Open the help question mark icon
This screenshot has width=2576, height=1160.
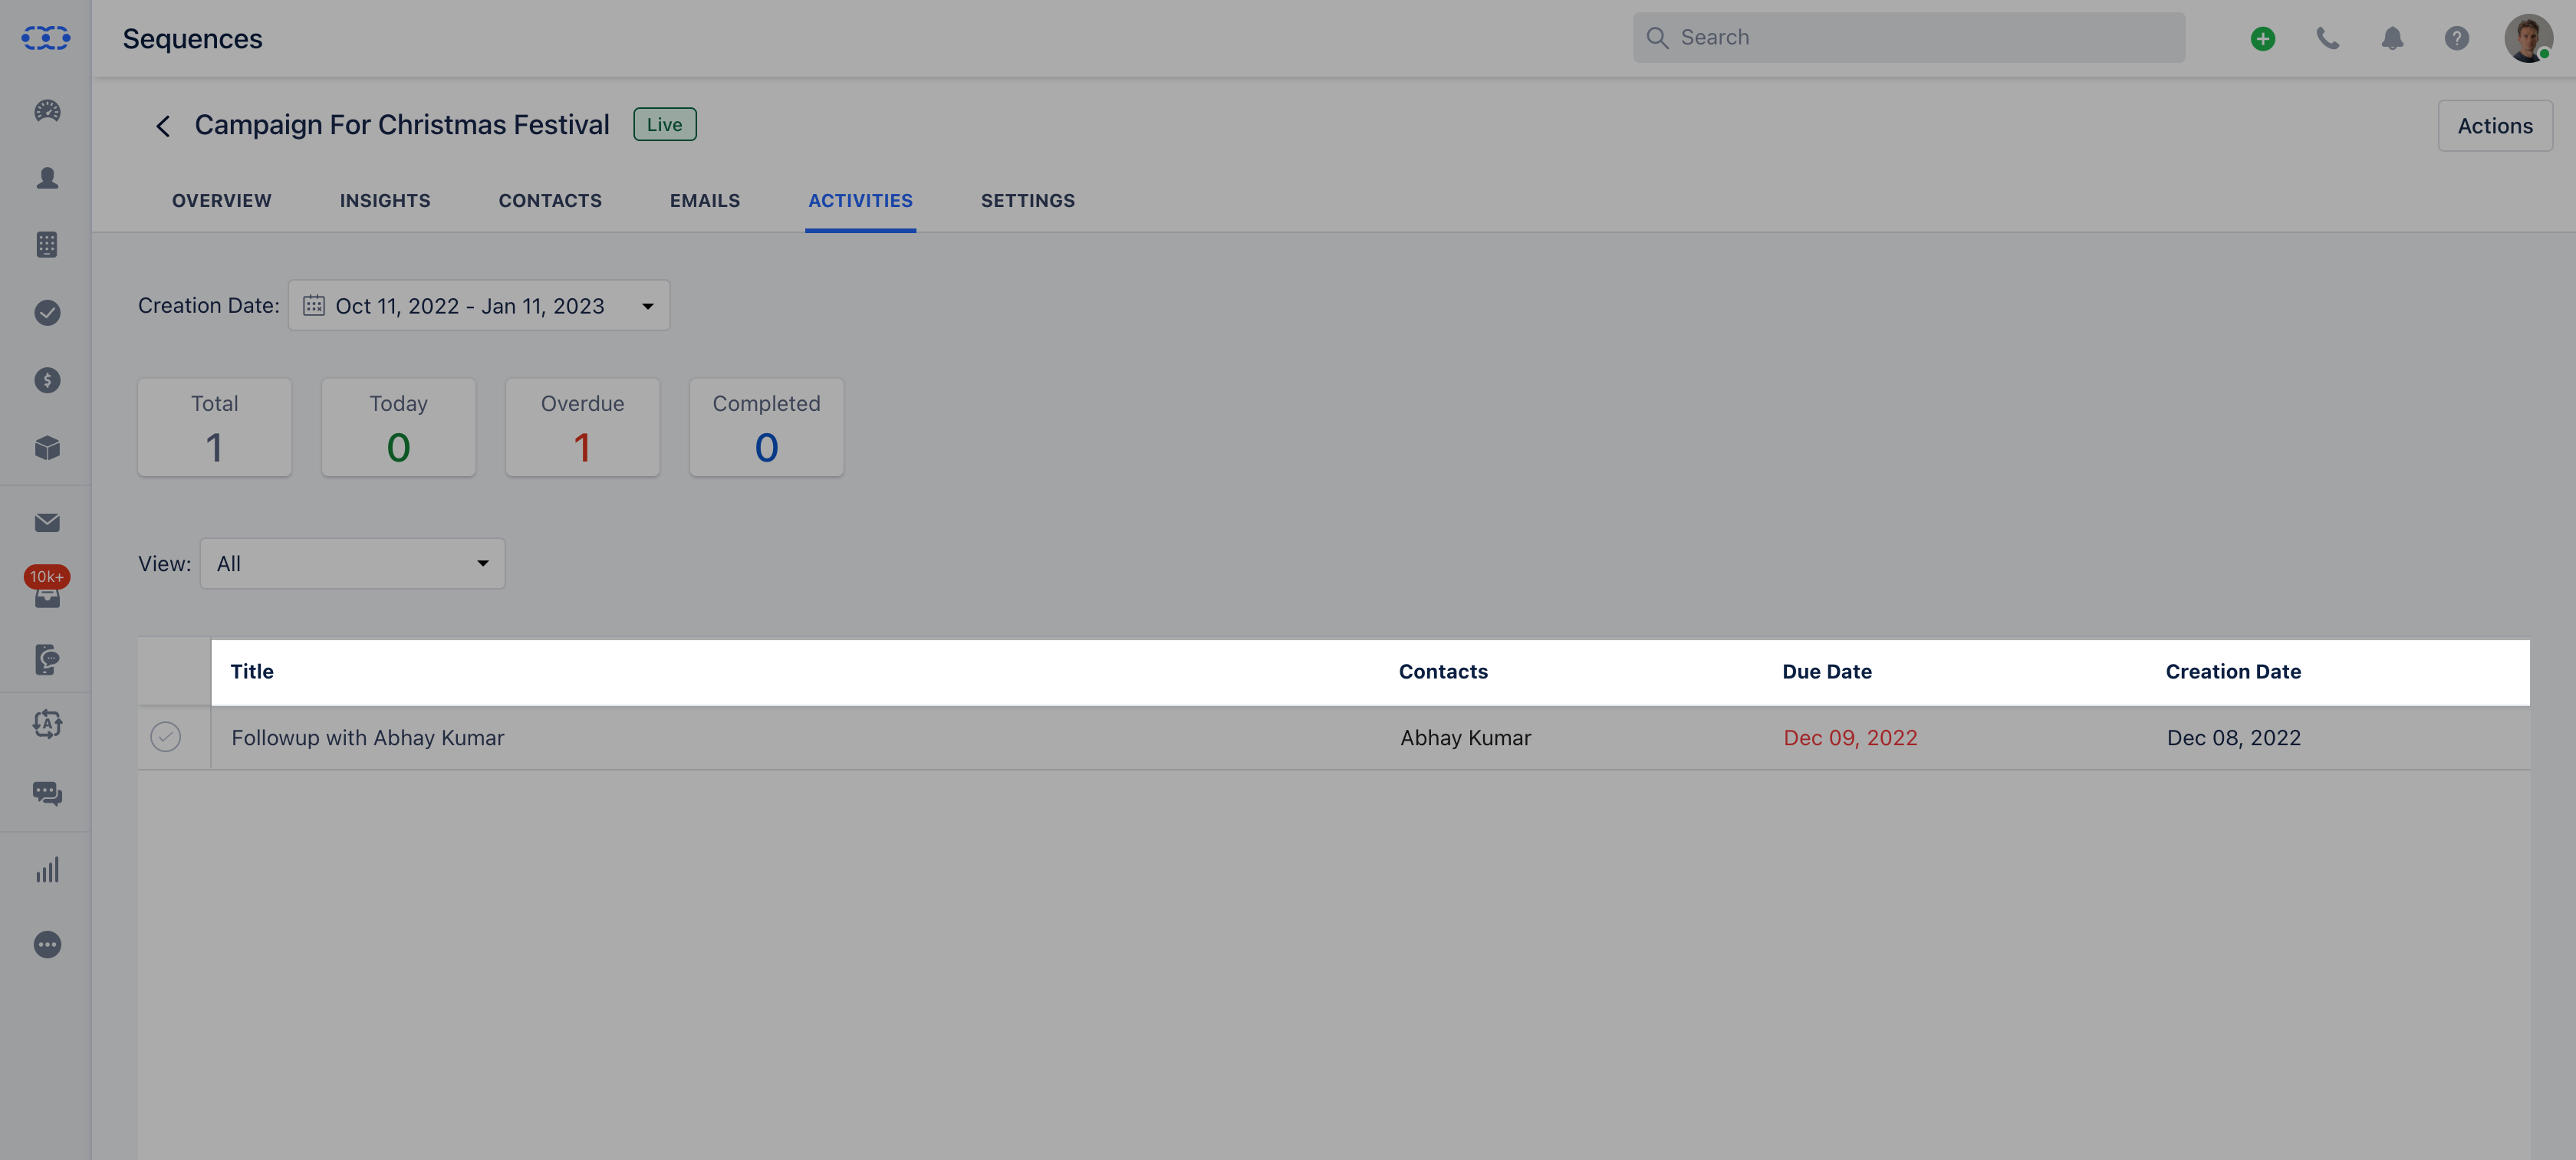(x=2457, y=38)
